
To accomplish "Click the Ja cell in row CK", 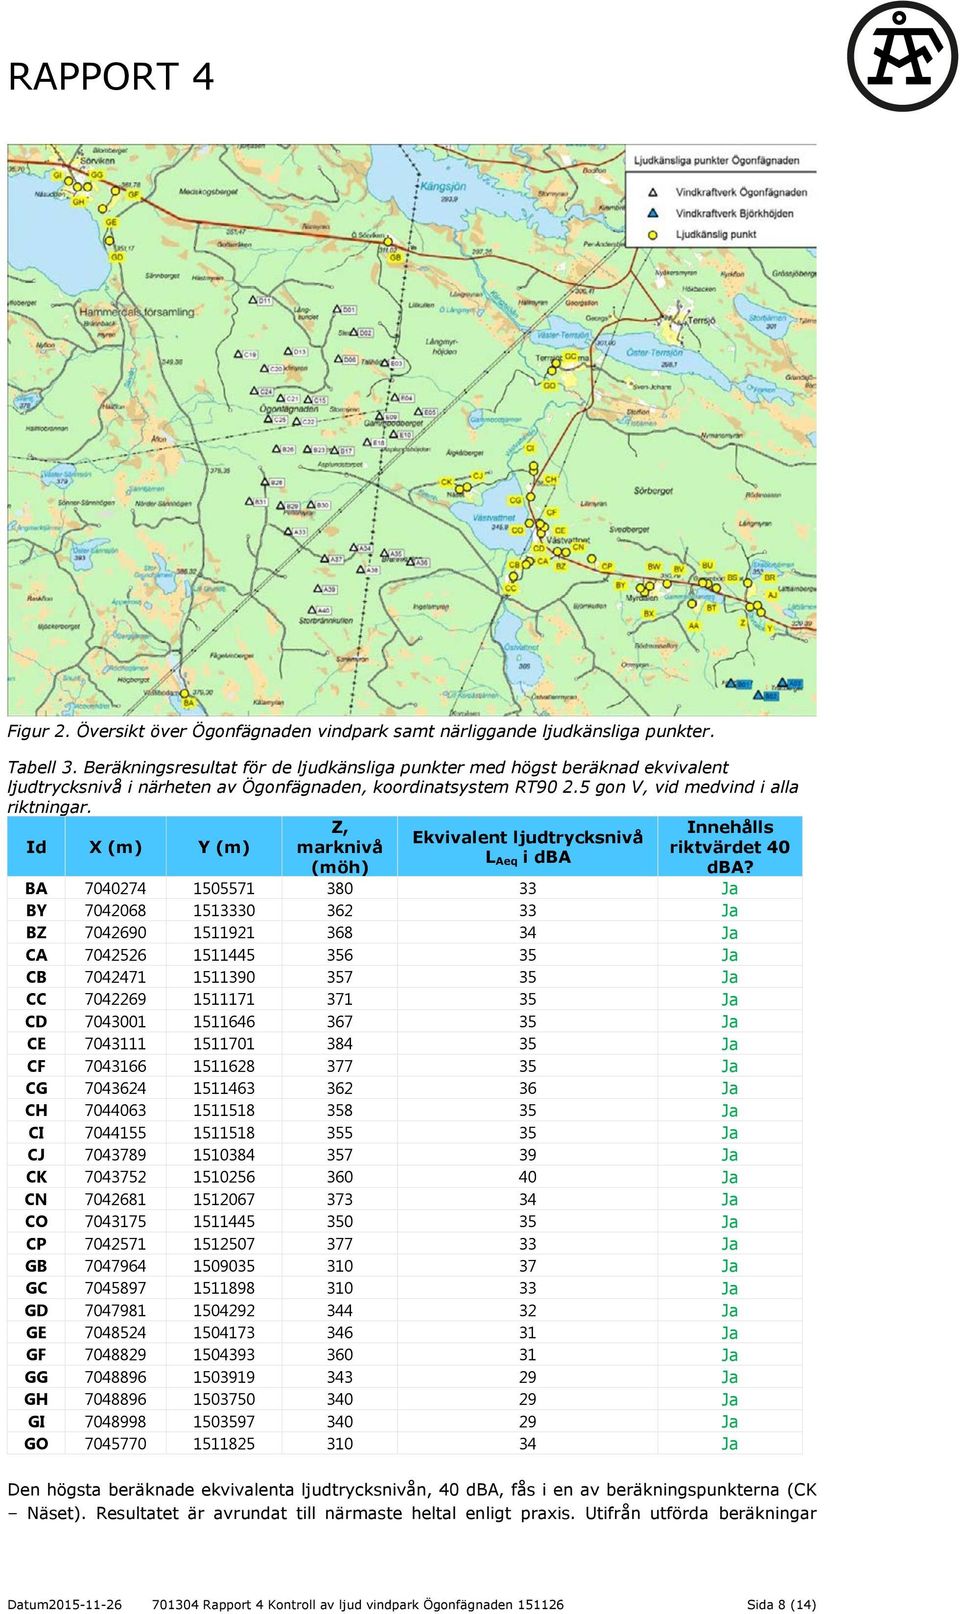I will (x=730, y=1177).
